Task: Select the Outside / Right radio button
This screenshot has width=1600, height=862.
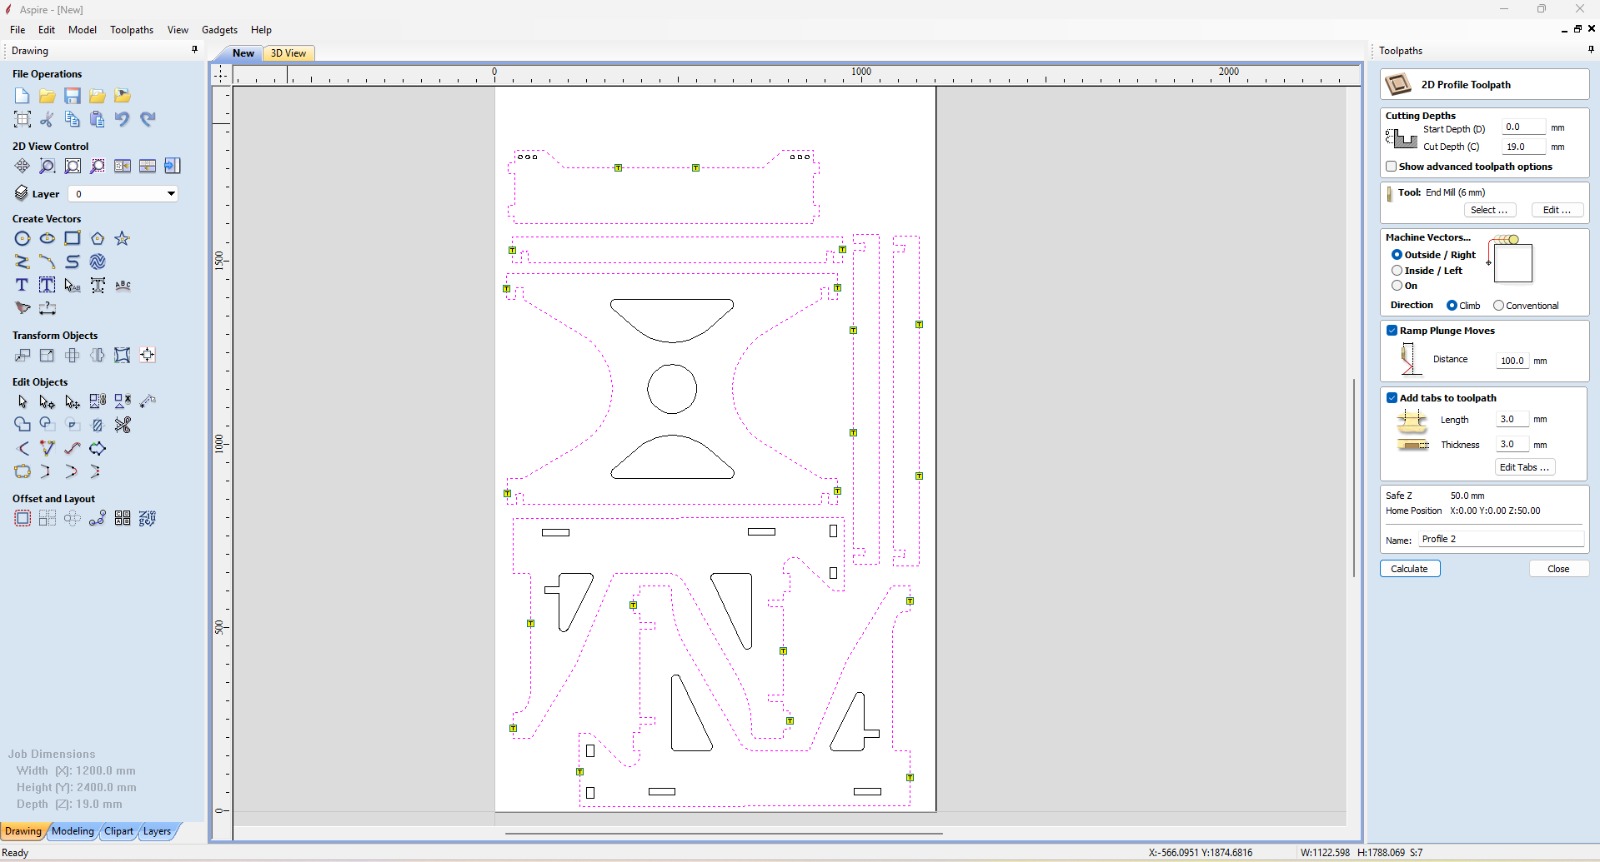Action: (x=1397, y=255)
